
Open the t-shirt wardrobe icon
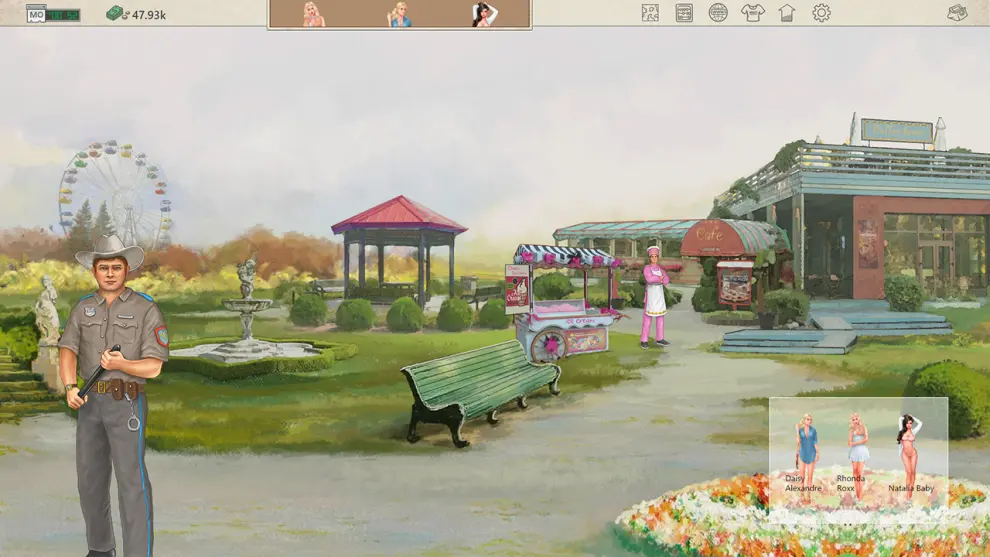(x=752, y=13)
